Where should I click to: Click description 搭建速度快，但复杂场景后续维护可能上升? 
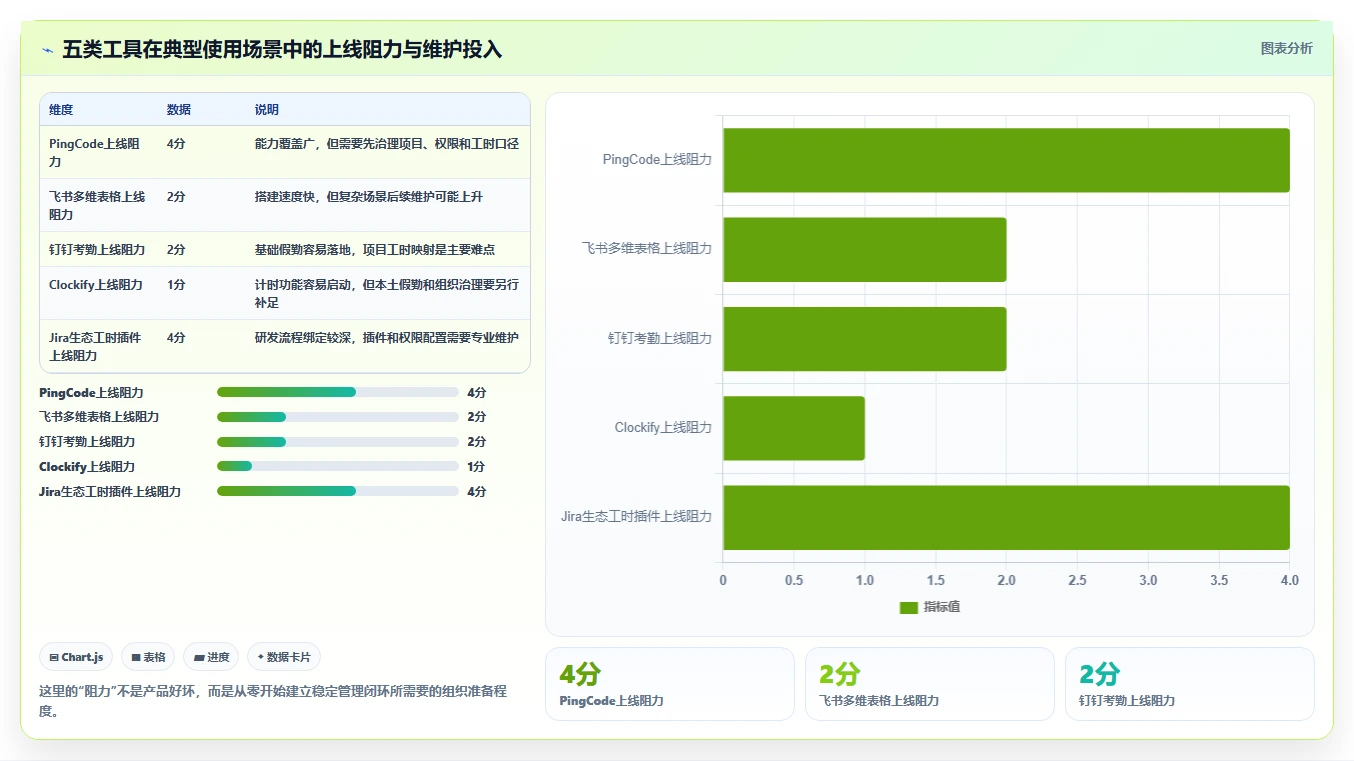click(369, 197)
